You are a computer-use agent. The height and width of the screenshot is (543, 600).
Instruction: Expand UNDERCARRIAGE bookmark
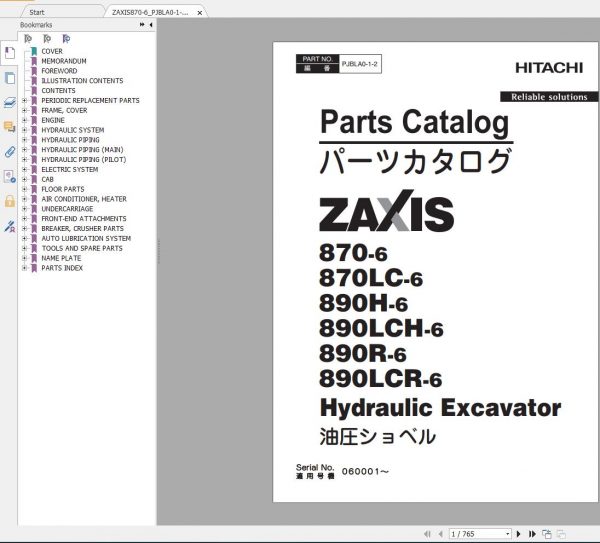pos(24,209)
